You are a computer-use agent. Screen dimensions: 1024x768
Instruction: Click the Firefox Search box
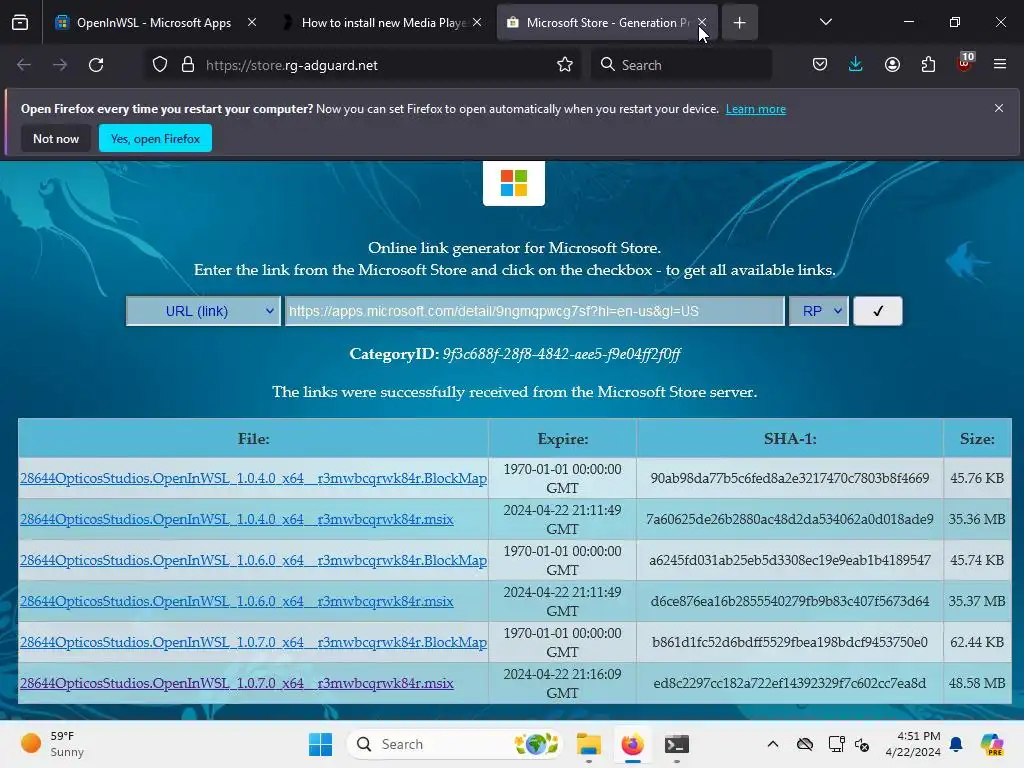tap(680, 65)
